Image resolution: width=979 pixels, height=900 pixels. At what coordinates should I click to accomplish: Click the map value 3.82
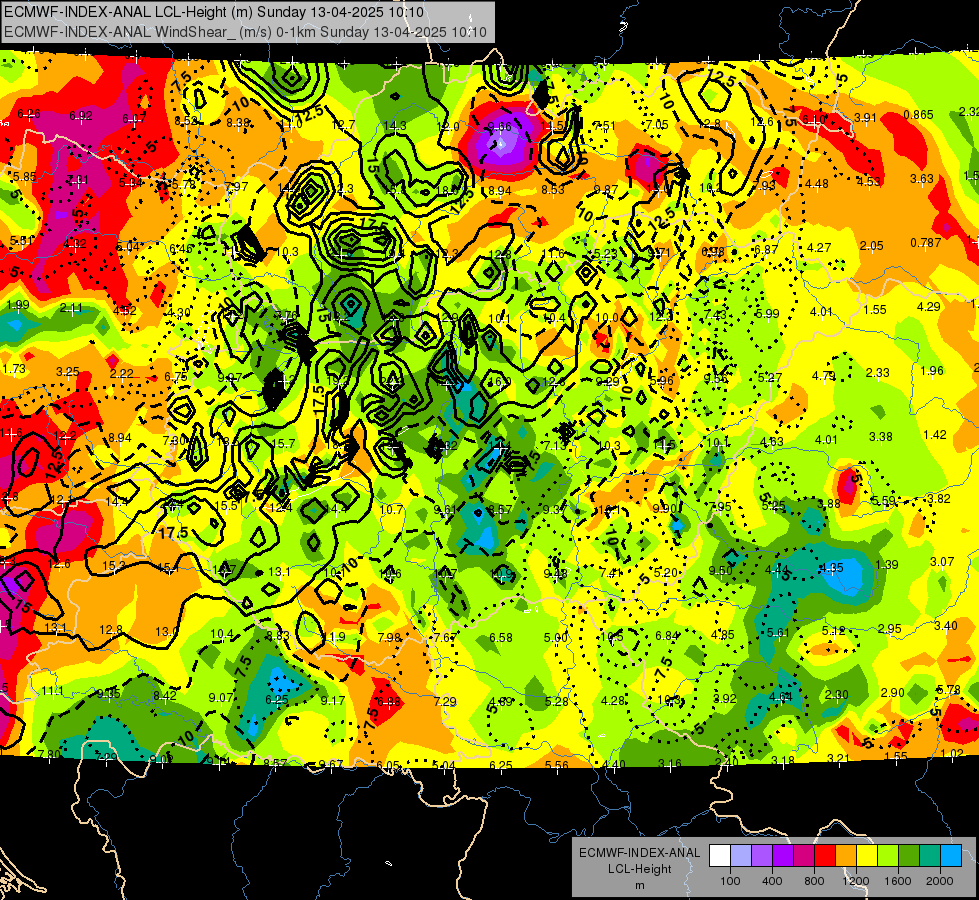point(938,498)
